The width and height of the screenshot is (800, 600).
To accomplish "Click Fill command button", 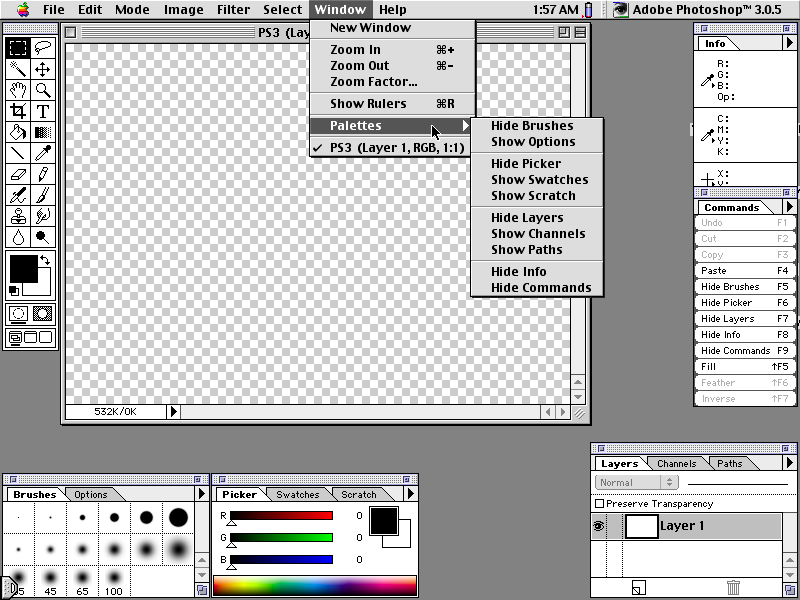I will [744, 366].
